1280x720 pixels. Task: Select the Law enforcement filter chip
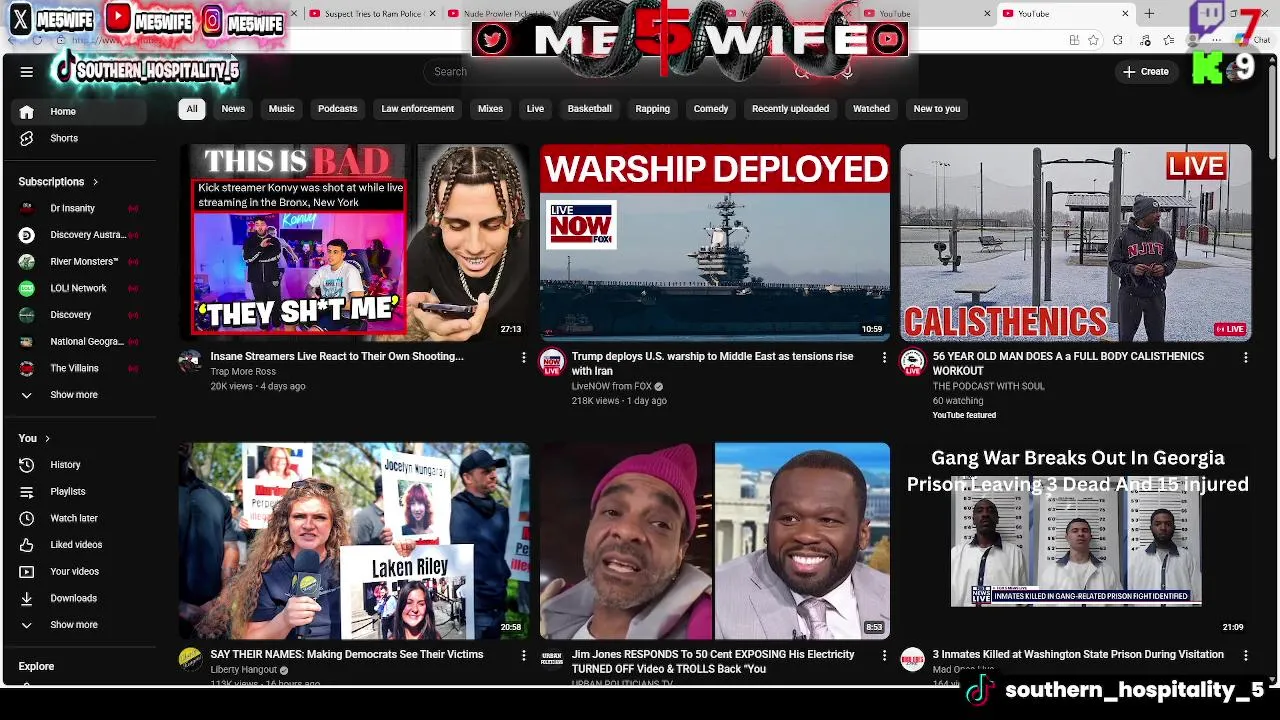418,109
